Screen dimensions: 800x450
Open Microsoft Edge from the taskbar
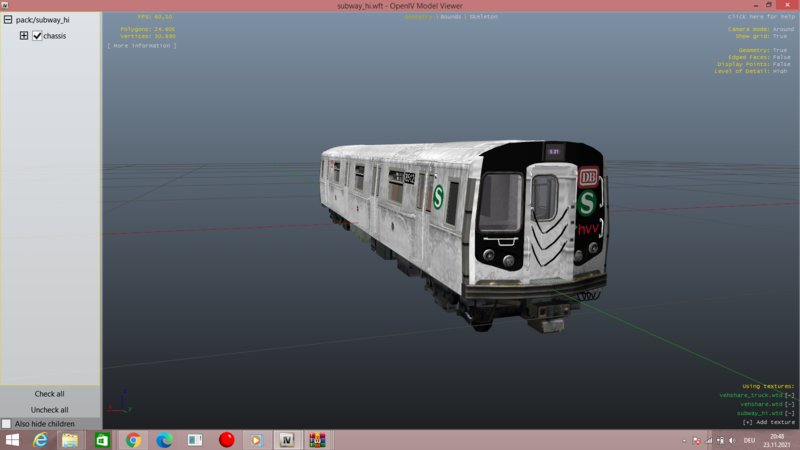(x=164, y=440)
